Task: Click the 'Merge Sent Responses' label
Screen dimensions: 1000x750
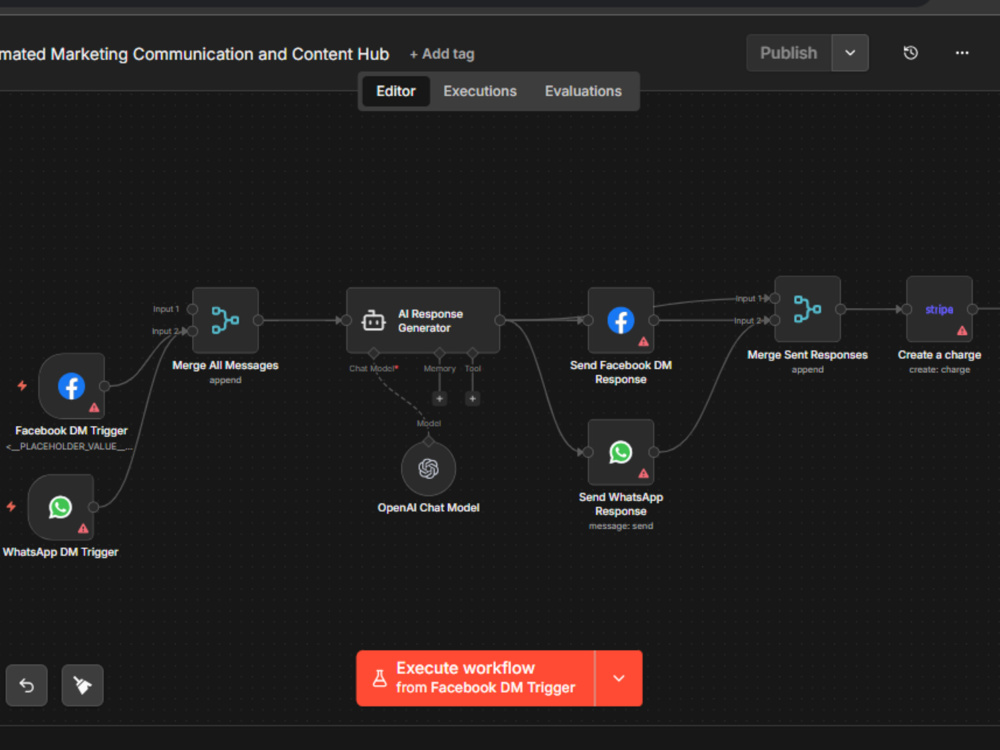Action: pos(807,355)
